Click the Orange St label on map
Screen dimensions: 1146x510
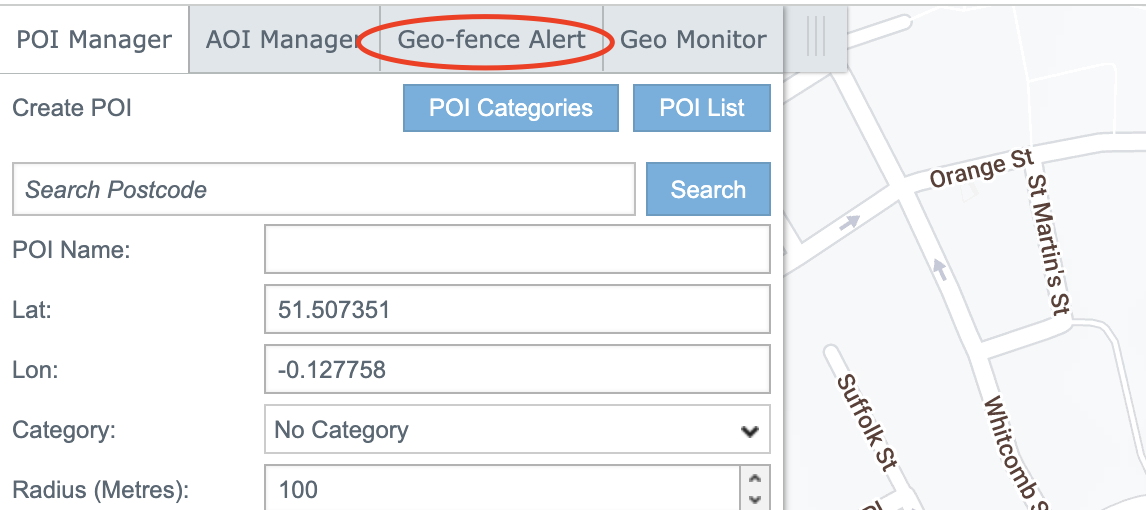pyautogui.click(x=981, y=169)
